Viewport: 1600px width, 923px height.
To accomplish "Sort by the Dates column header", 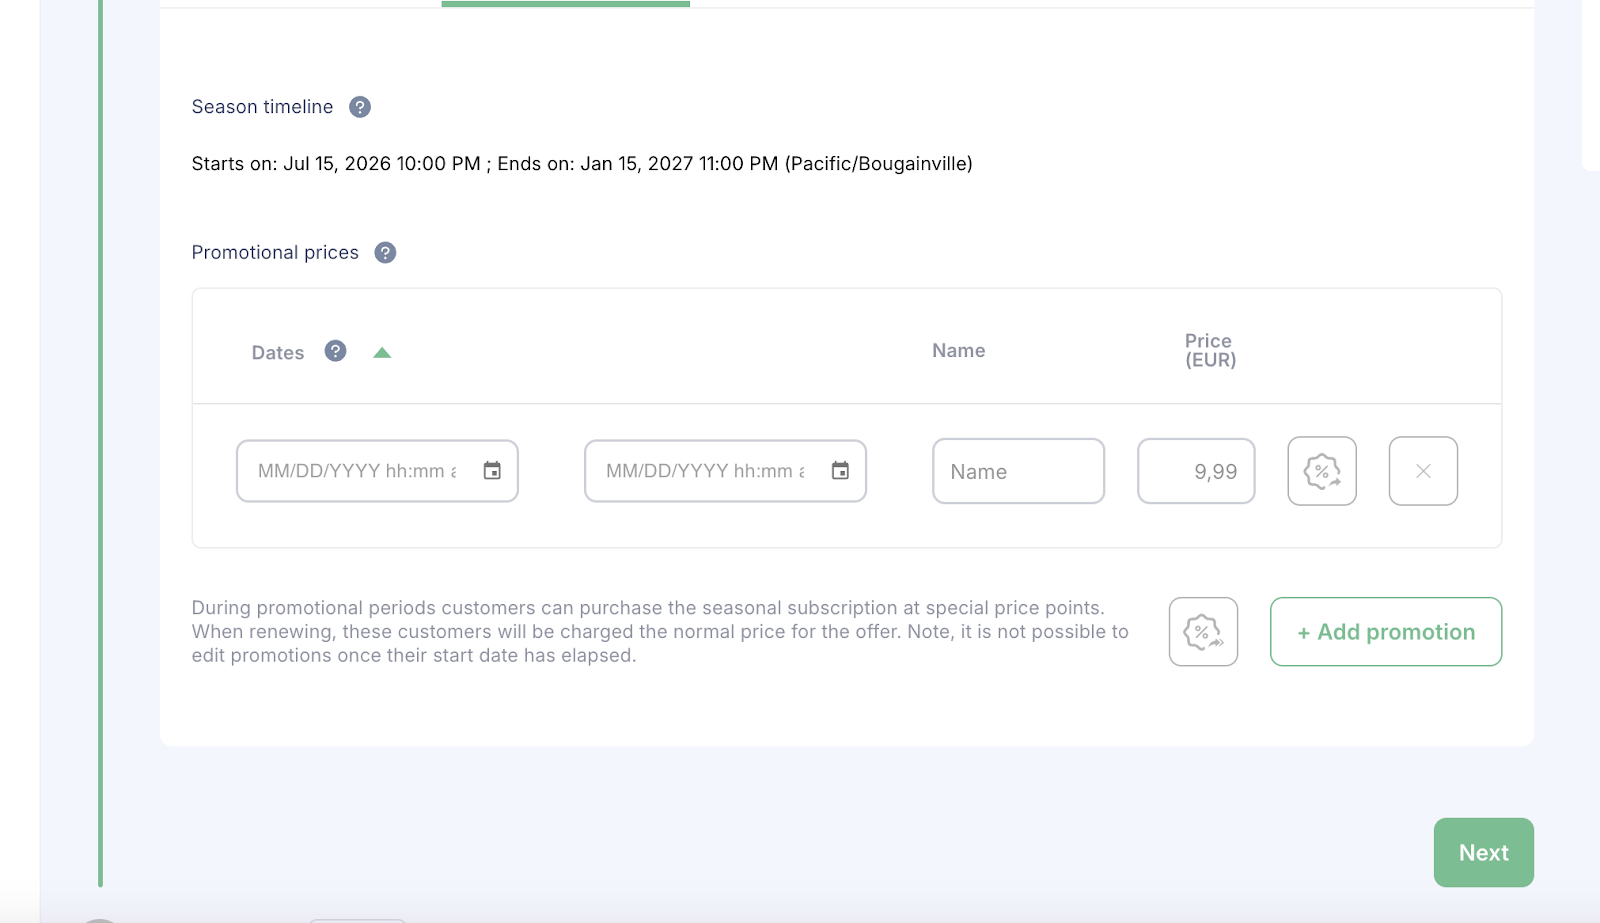I will click(278, 353).
